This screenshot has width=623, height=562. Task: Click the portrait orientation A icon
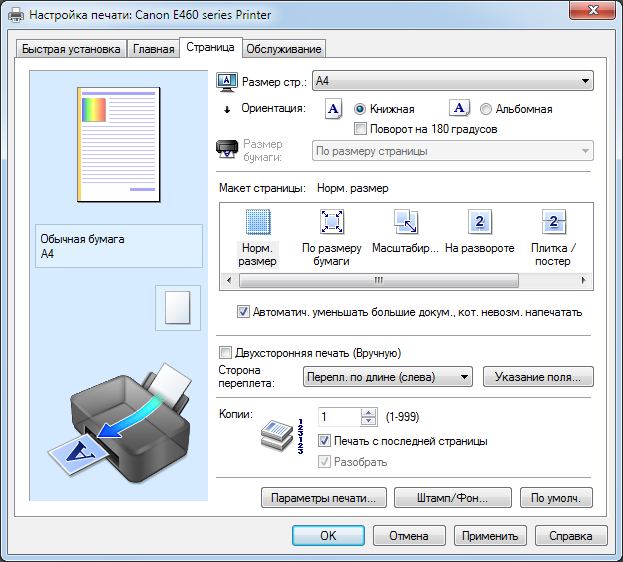334,109
